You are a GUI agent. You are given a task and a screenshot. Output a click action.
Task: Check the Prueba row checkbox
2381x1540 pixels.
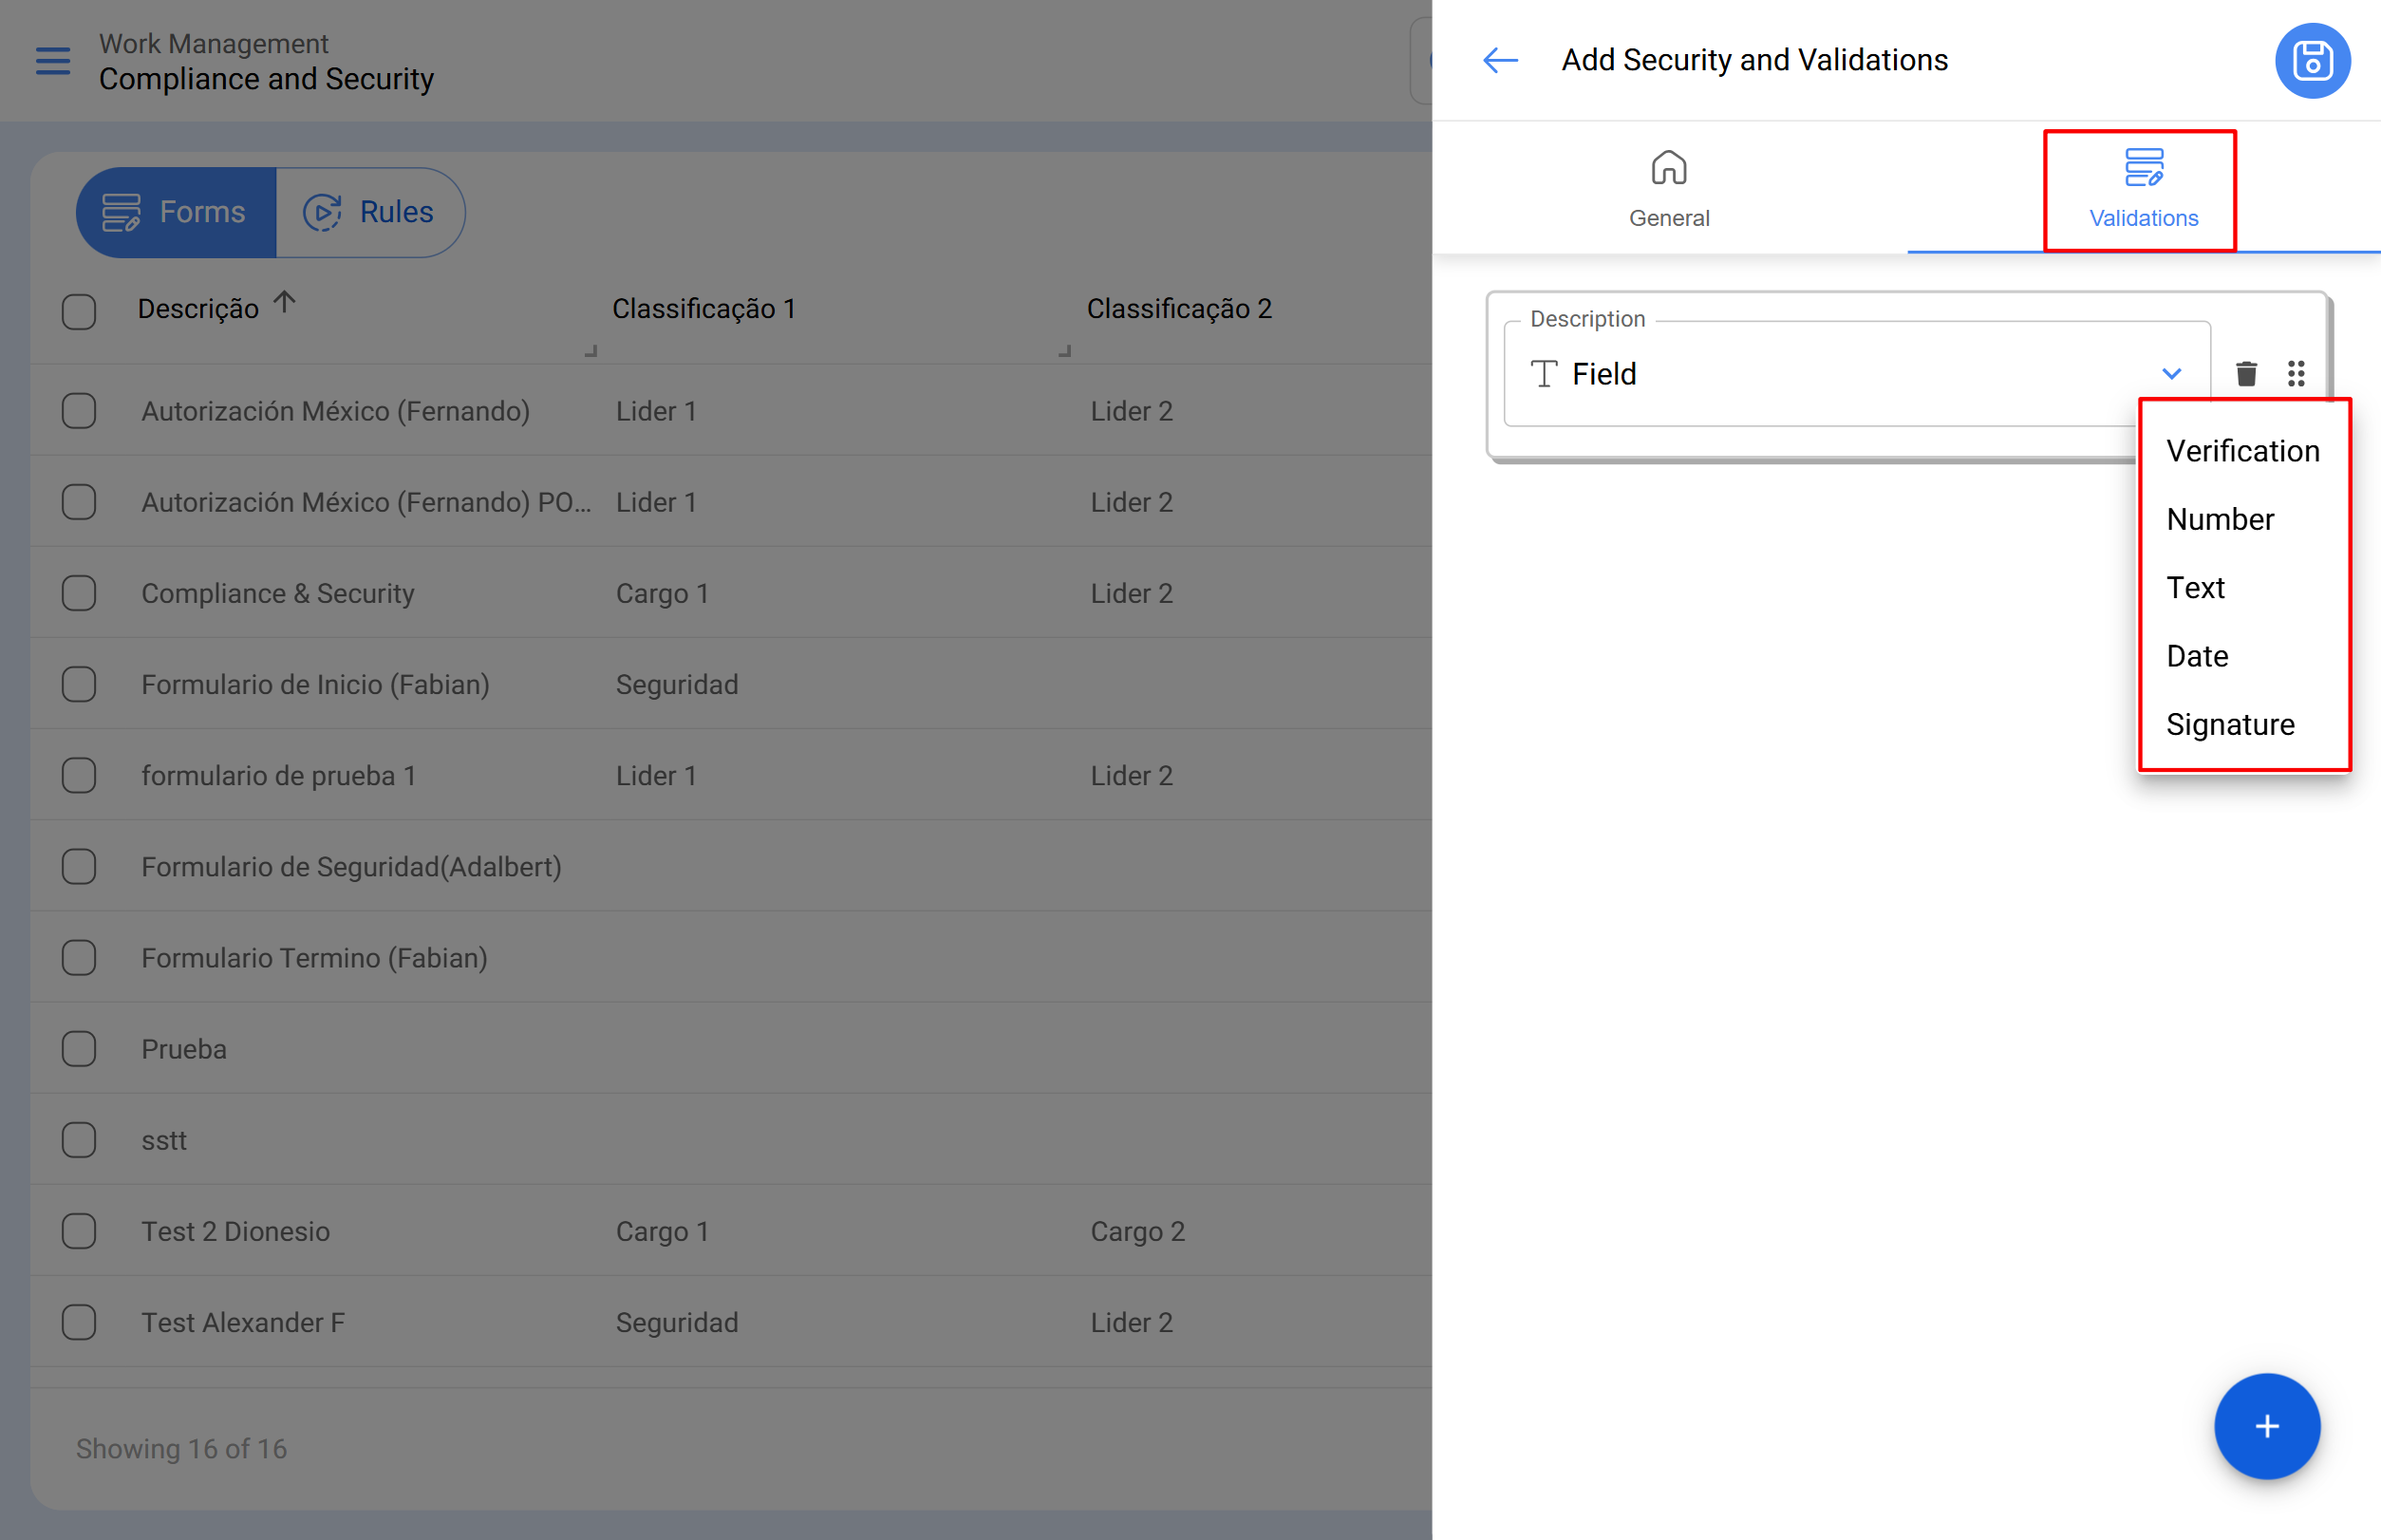click(x=79, y=1049)
